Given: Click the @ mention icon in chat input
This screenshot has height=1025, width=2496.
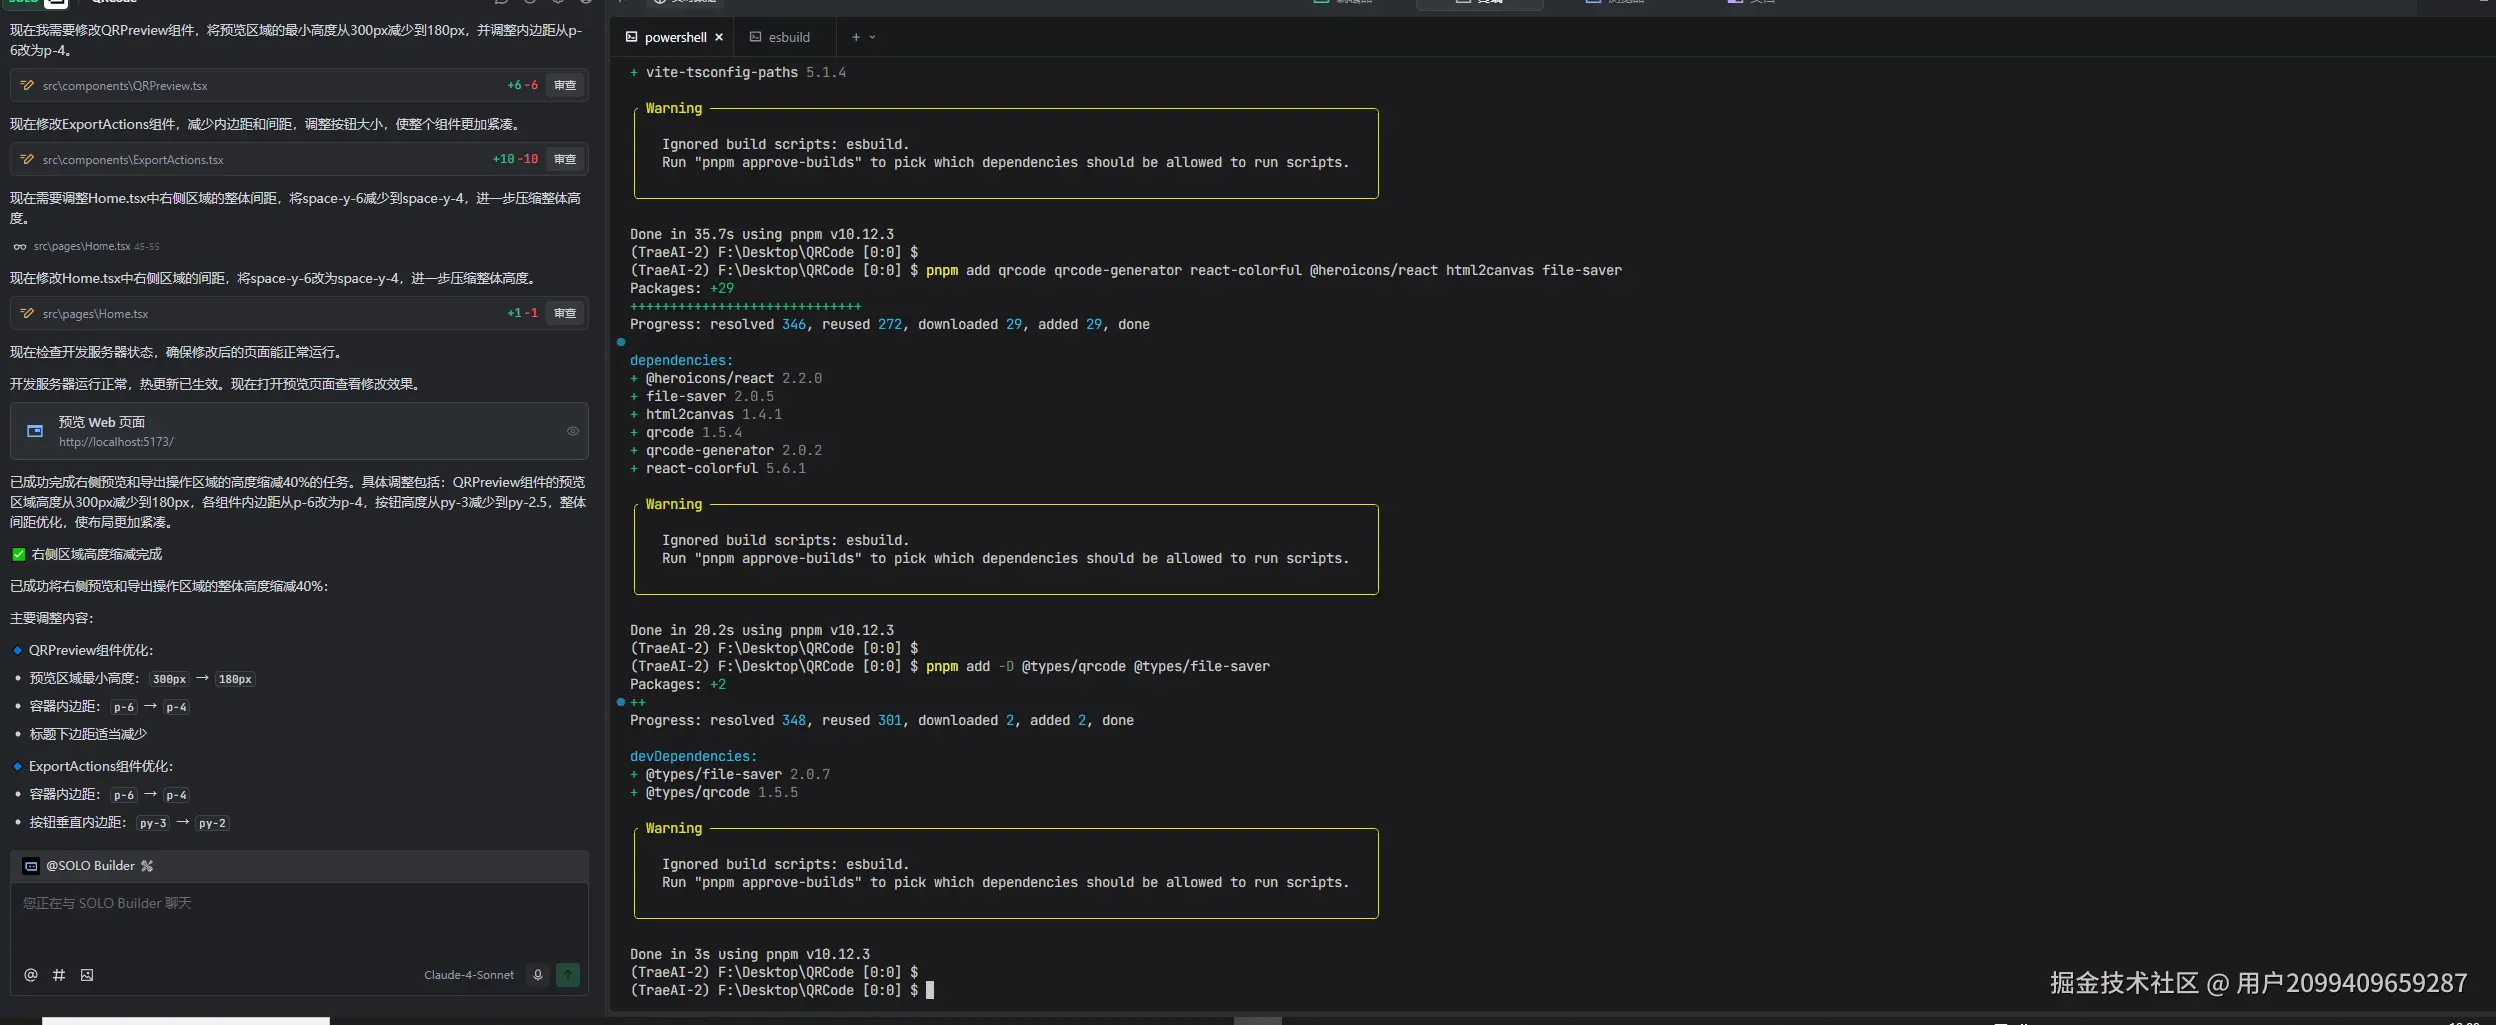Looking at the screenshot, I should pyautogui.click(x=31, y=975).
